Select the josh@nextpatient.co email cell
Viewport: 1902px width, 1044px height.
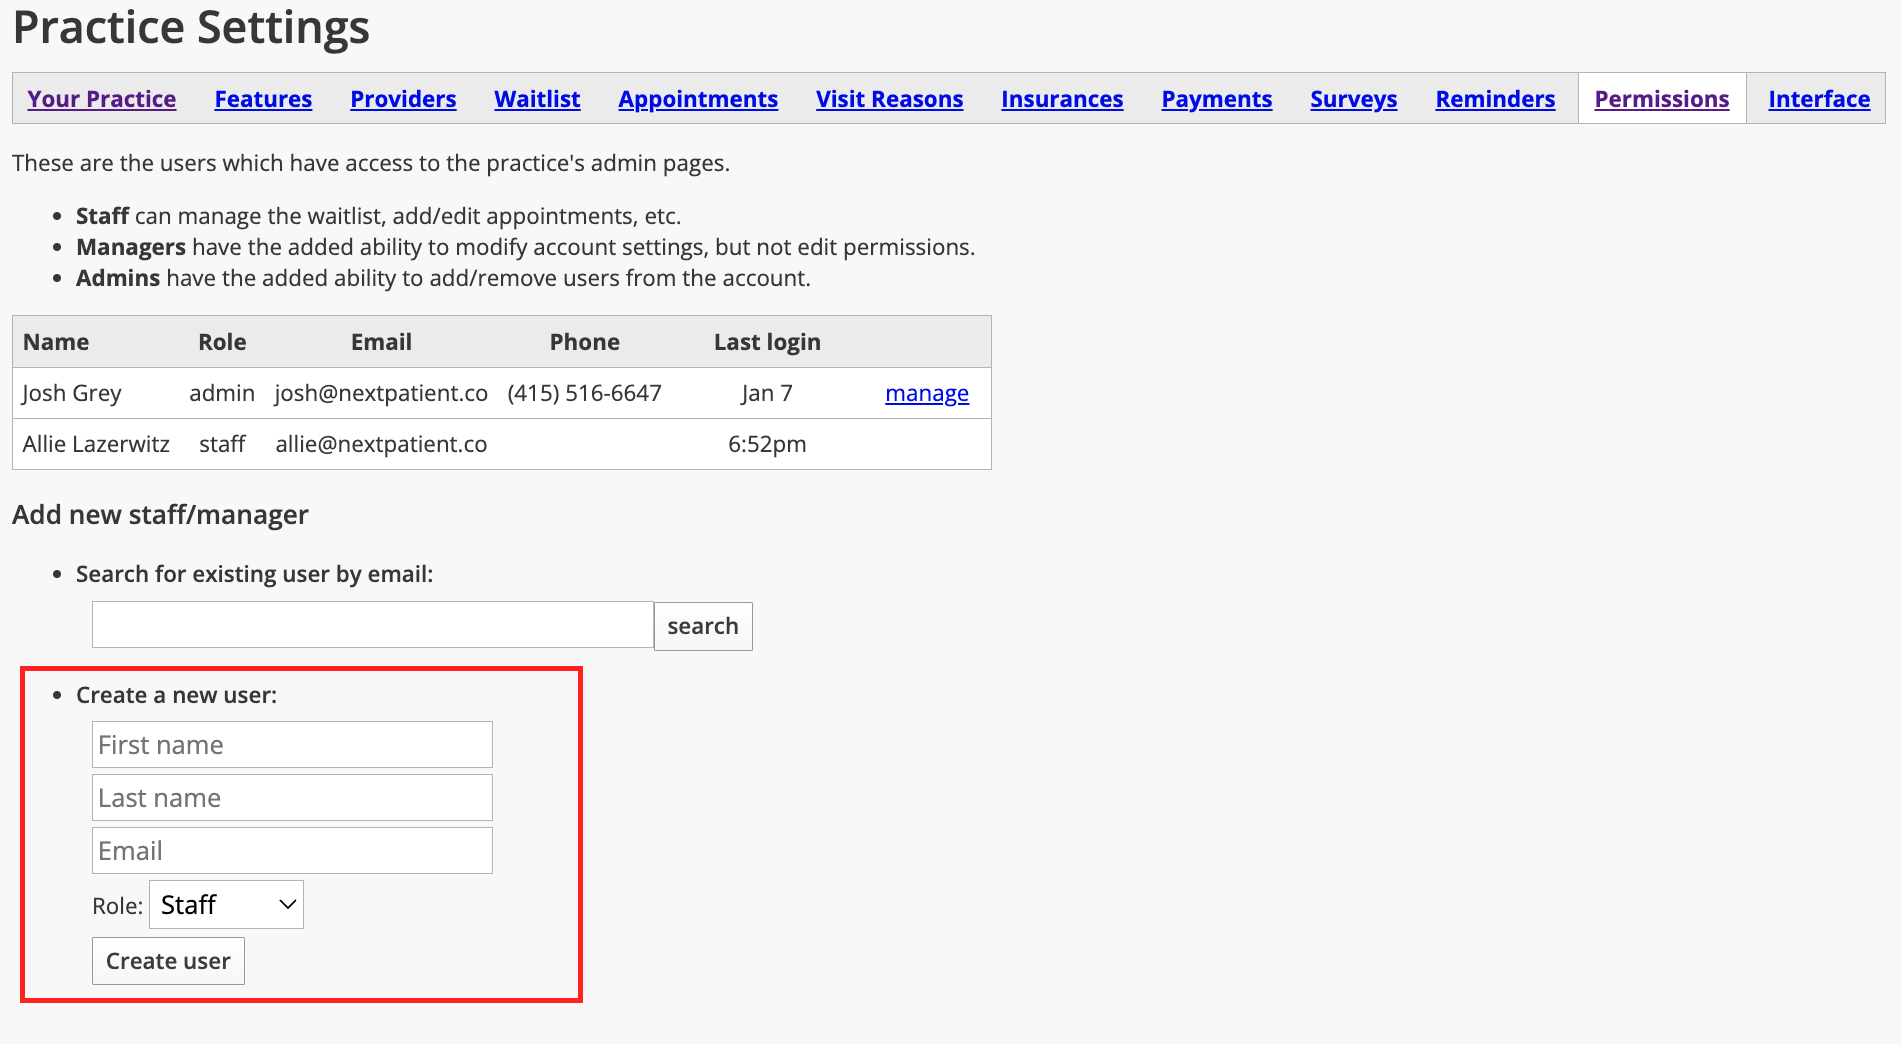click(381, 393)
